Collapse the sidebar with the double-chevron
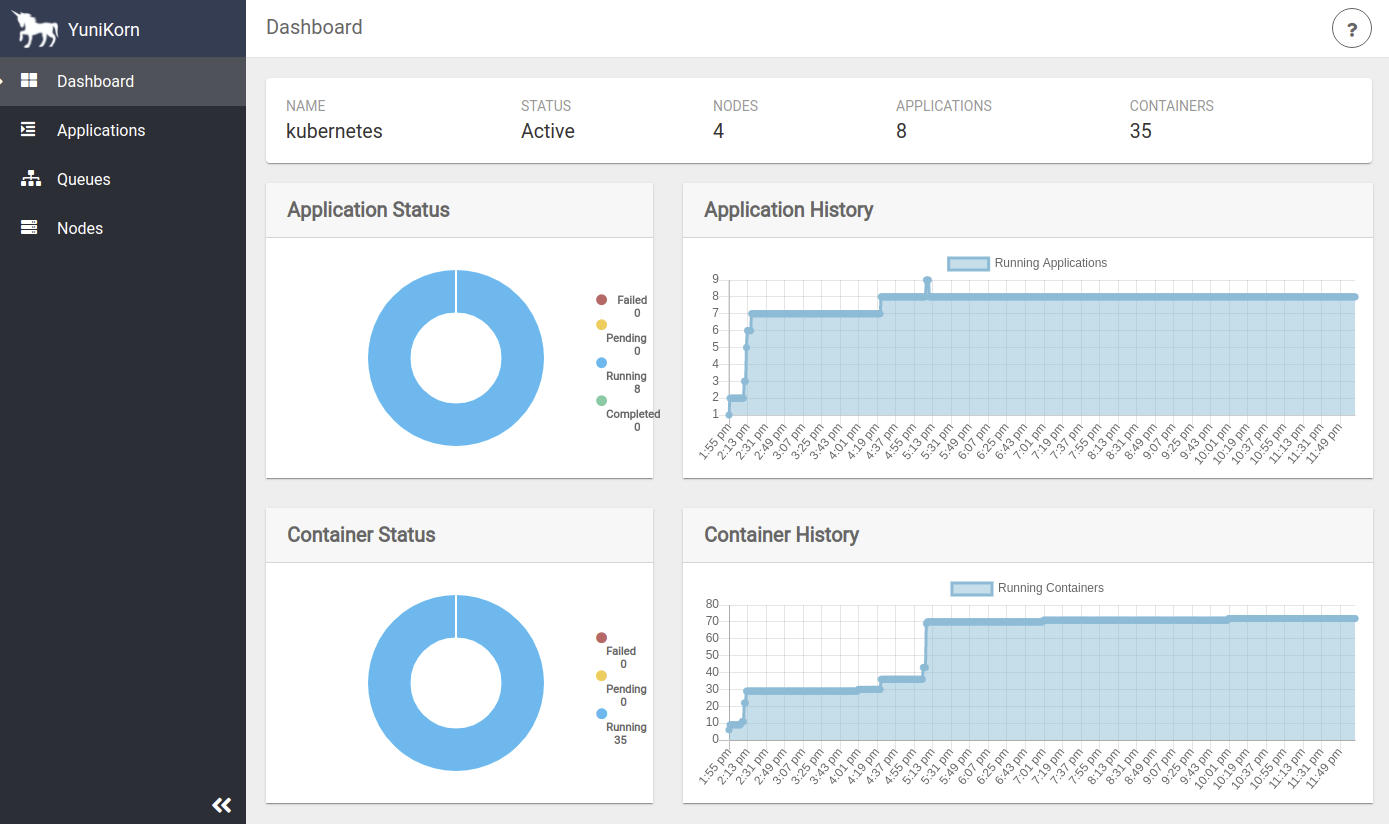The height and width of the screenshot is (824, 1389). coord(221,804)
